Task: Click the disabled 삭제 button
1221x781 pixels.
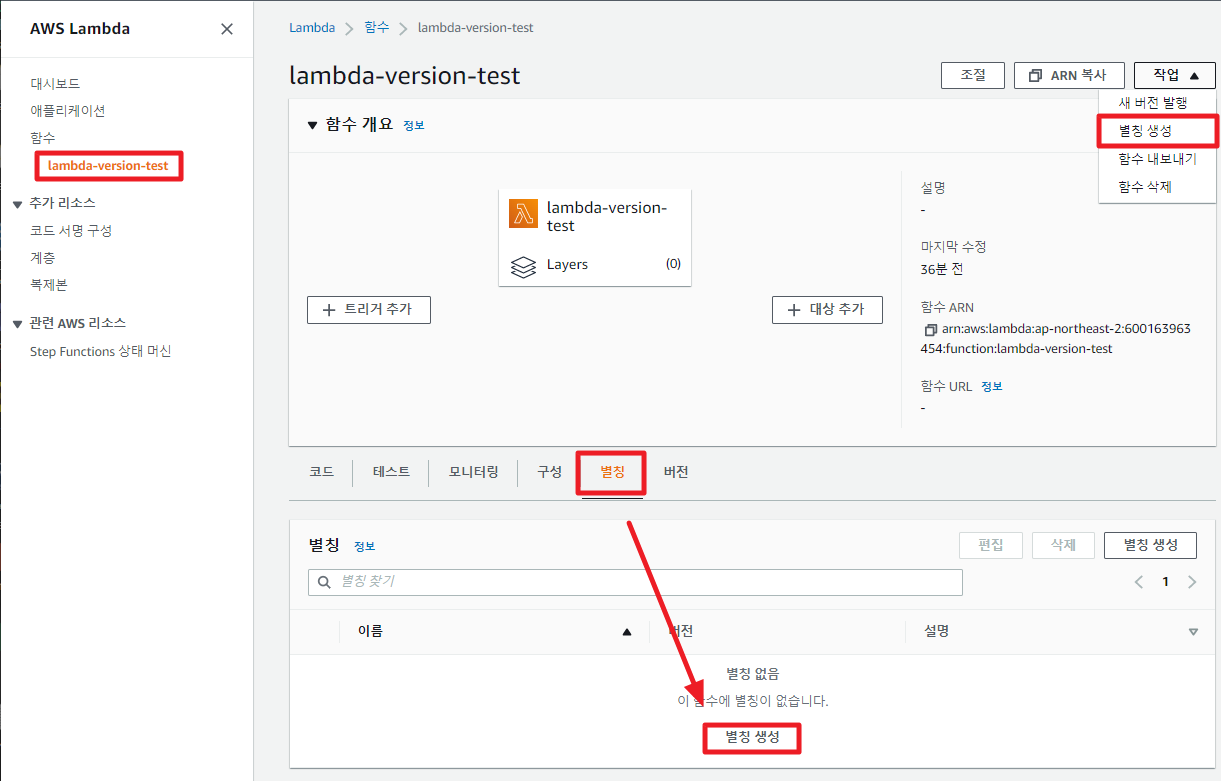Action: pos(1063,545)
